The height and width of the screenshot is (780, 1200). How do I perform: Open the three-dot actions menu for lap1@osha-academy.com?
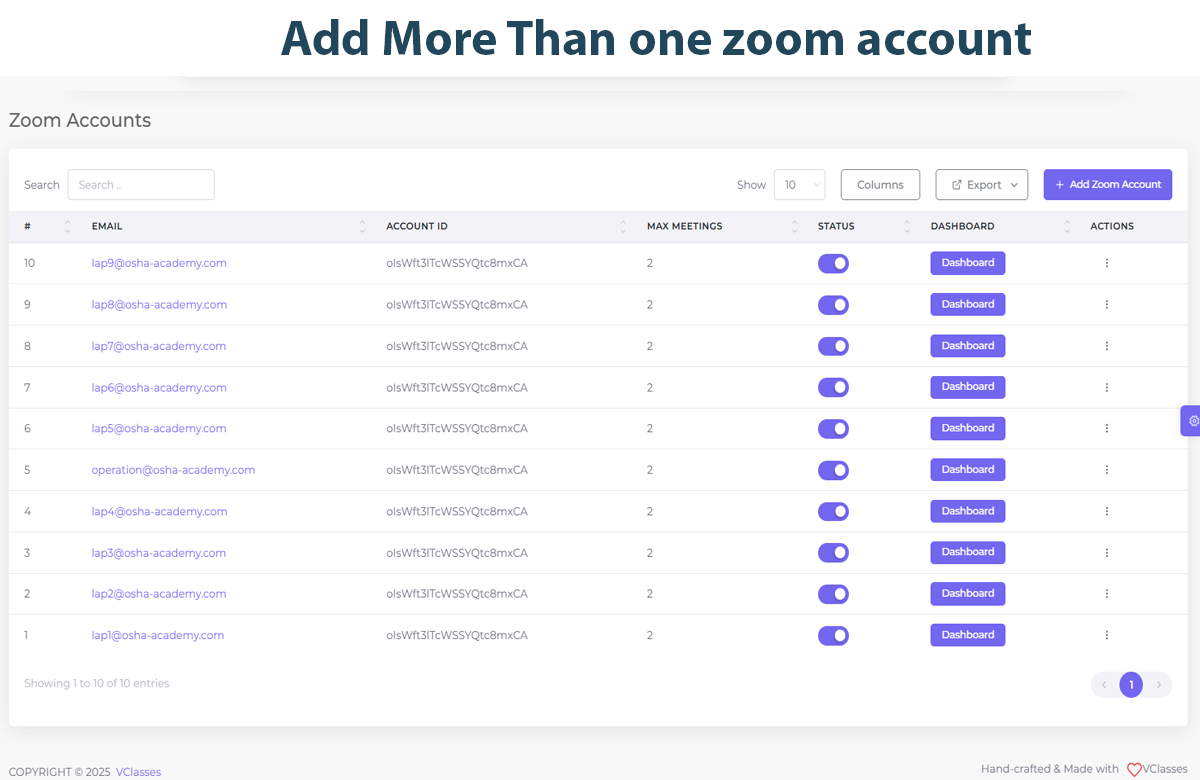click(1106, 635)
